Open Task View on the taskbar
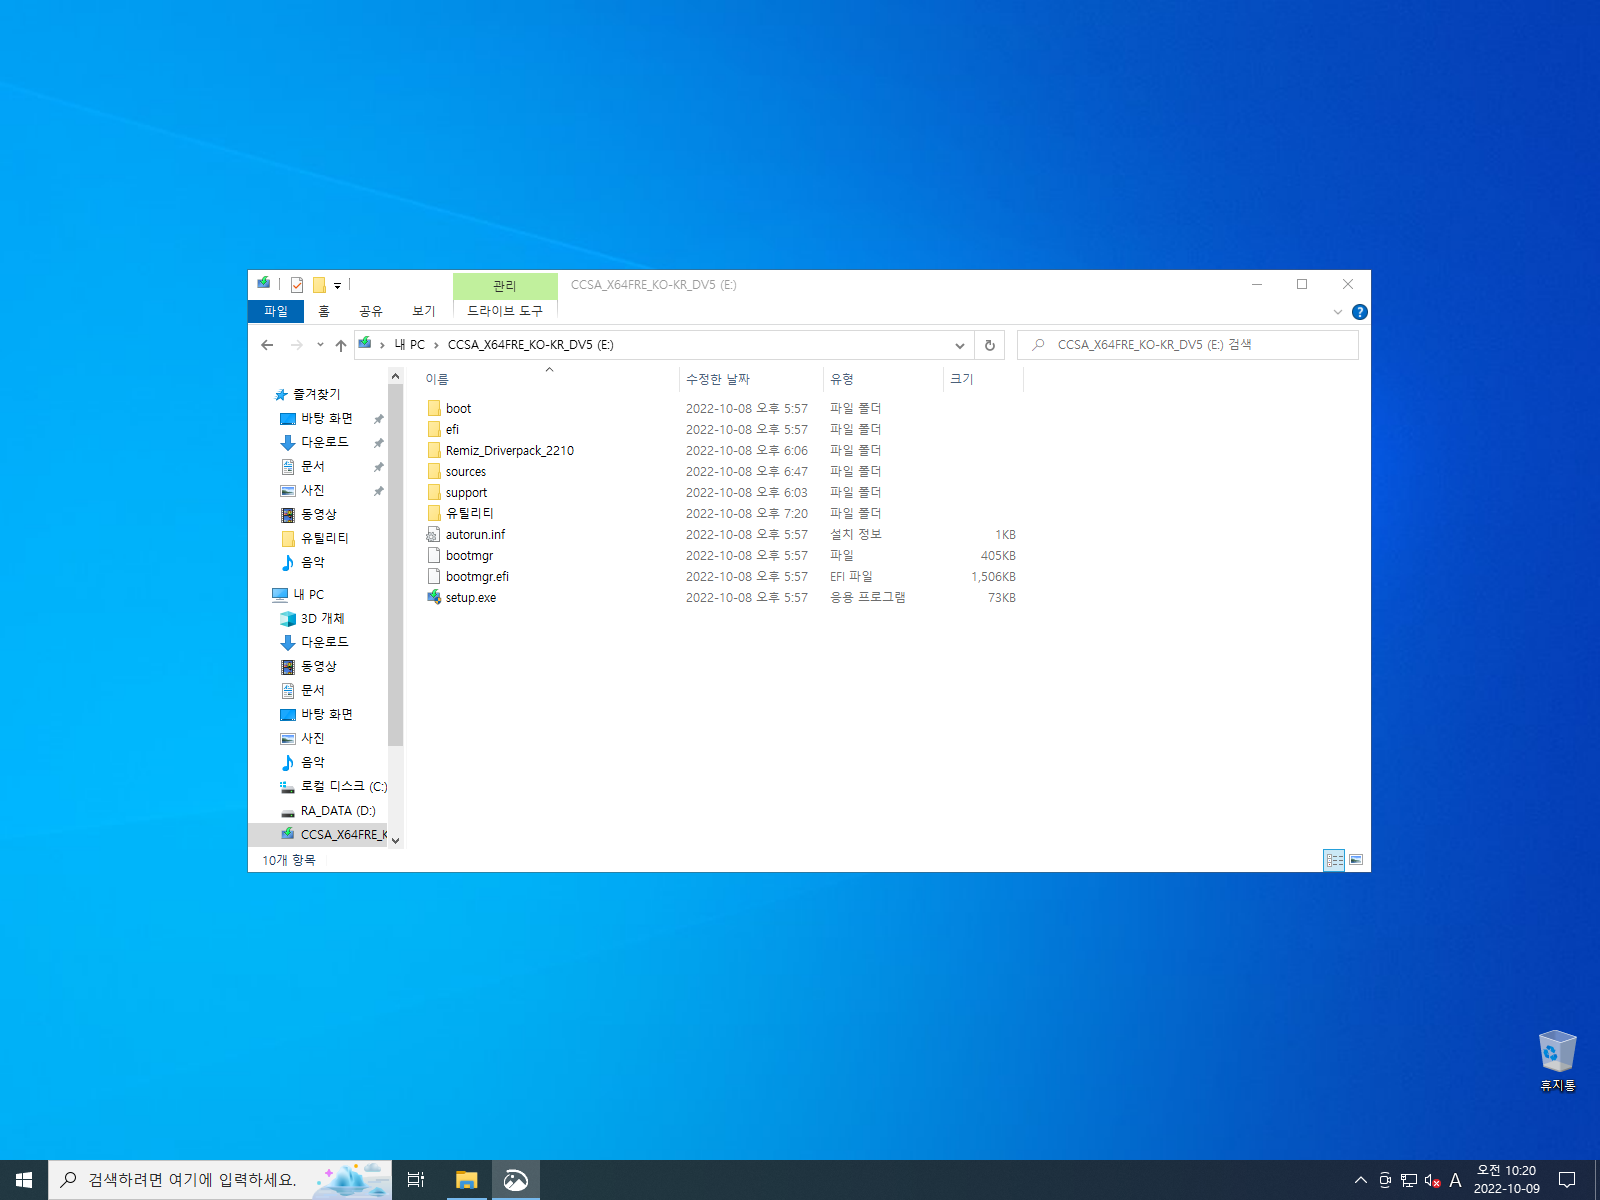1600x1200 pixels. pos(416,1180)
